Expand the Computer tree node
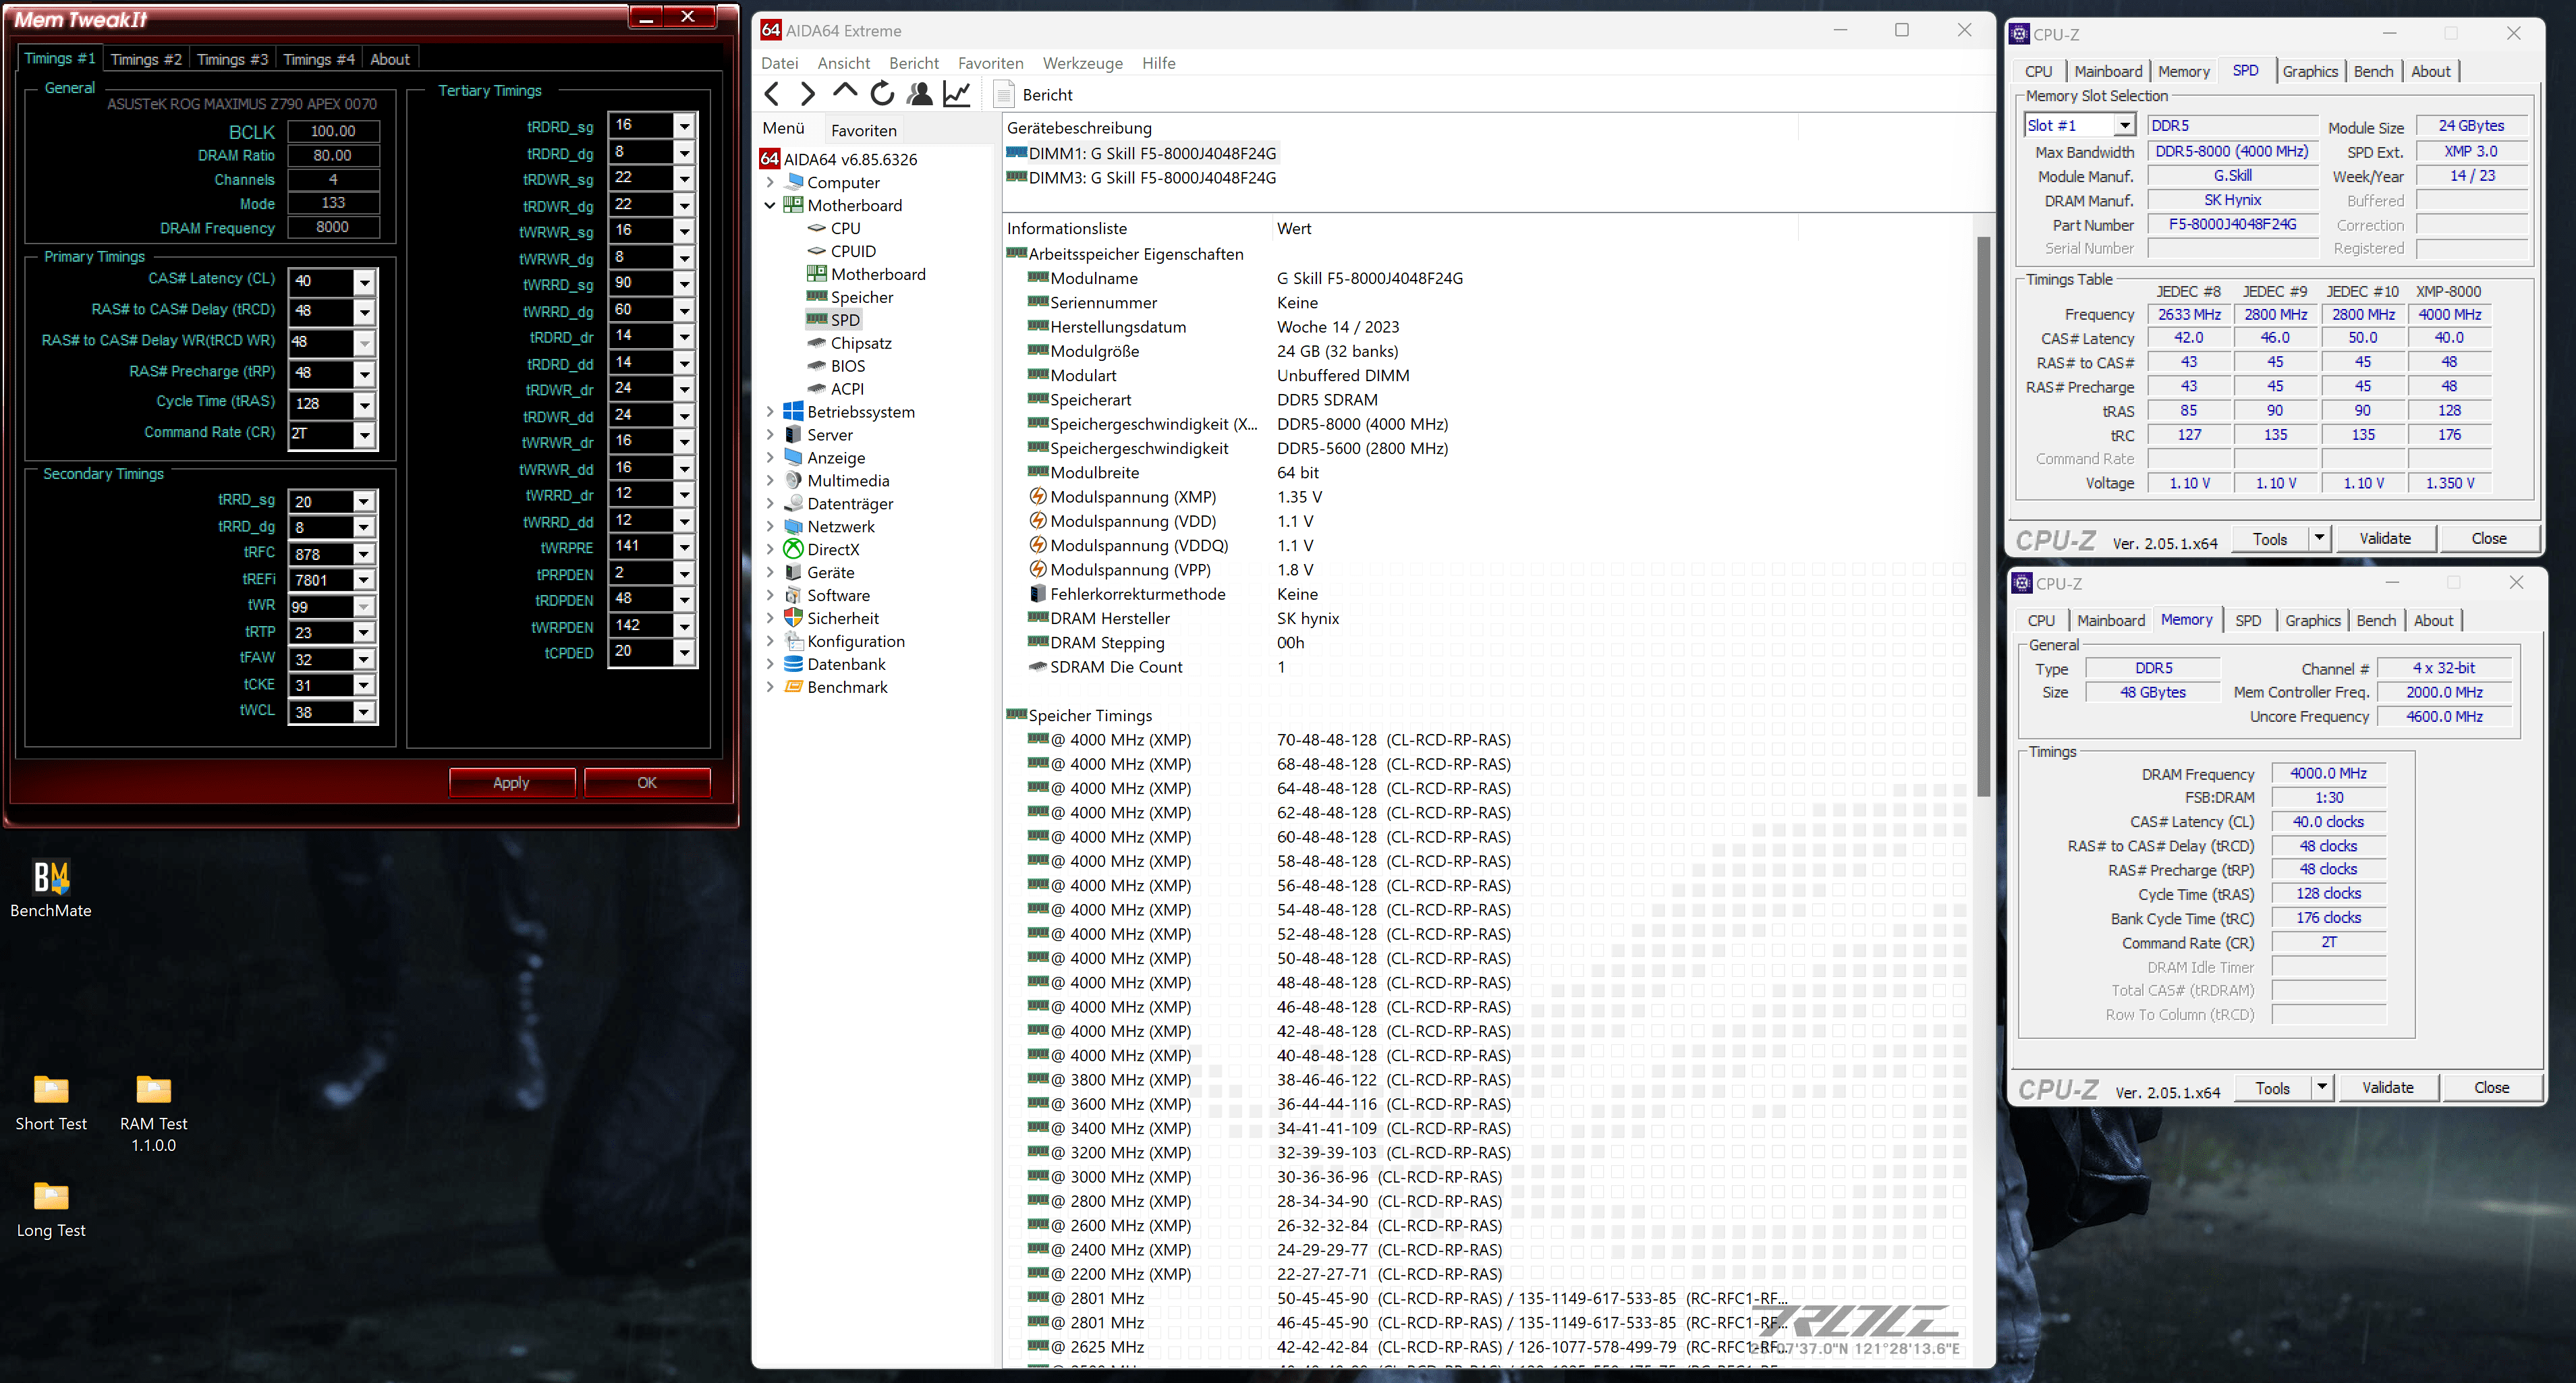The width and height of the screenshot is (2576, 1383). 770,182
